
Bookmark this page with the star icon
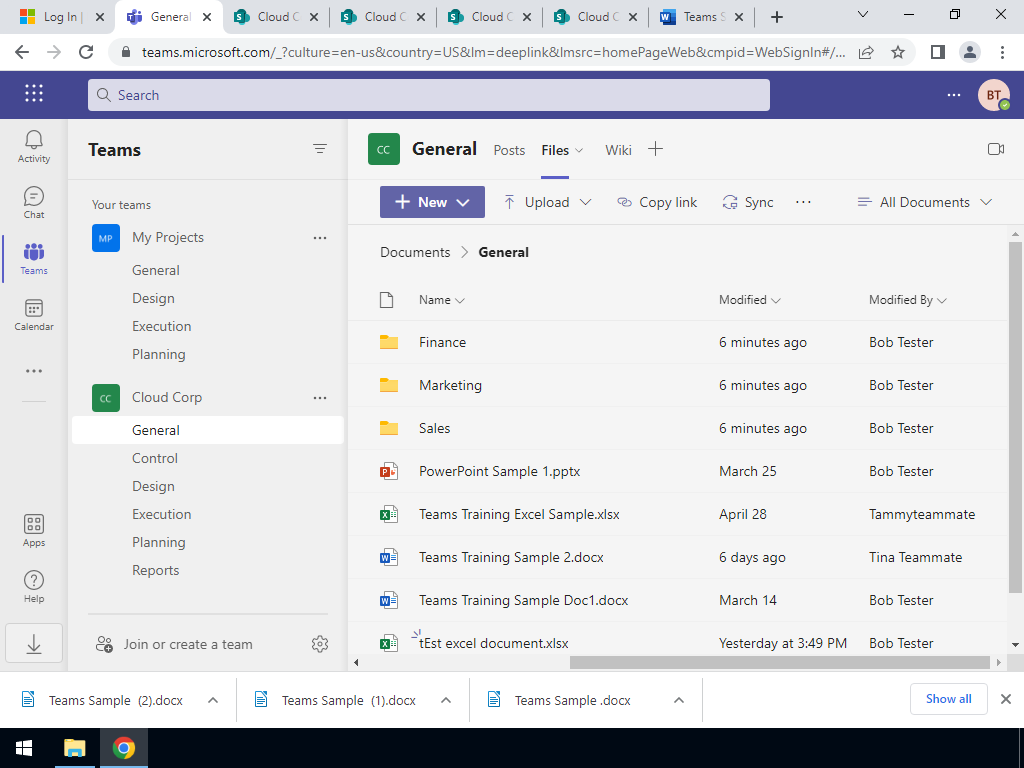pos(898,52)
